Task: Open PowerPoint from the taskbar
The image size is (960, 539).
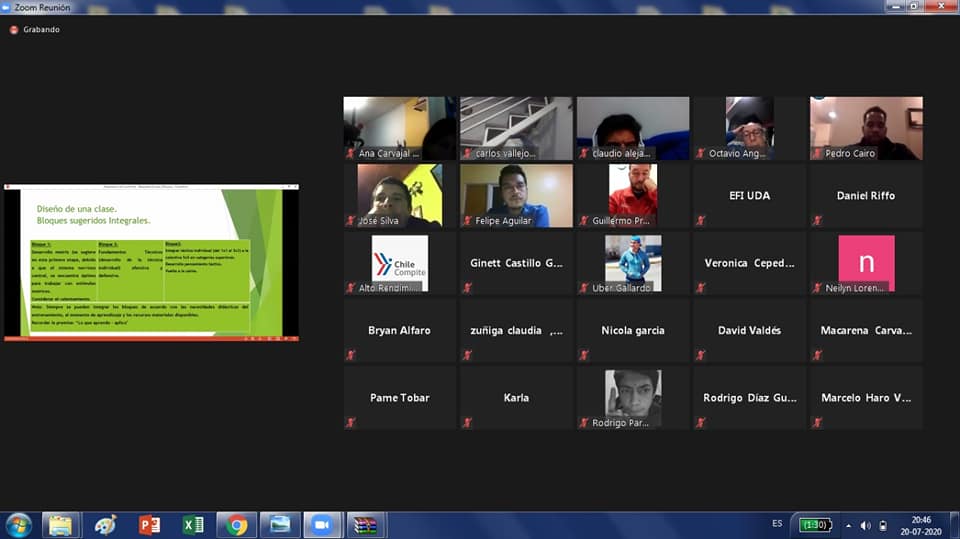Action: [150, 525]
